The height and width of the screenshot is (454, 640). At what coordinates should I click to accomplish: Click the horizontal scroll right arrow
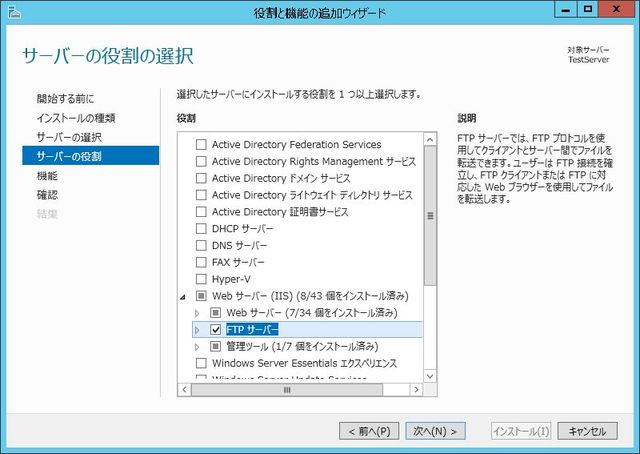click(x=416, y=389)
